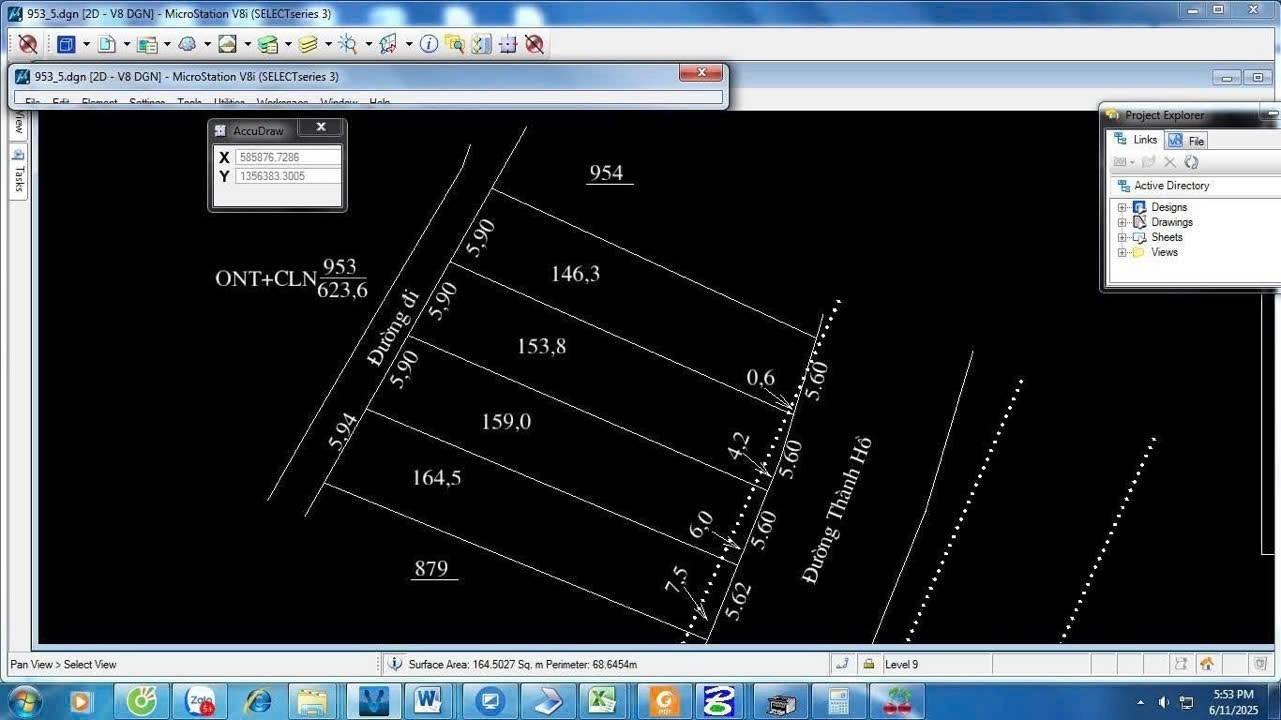Click Project Explorer refresh arrows icon
The height and width of the screenshot is (720, 1281).
1191,162
